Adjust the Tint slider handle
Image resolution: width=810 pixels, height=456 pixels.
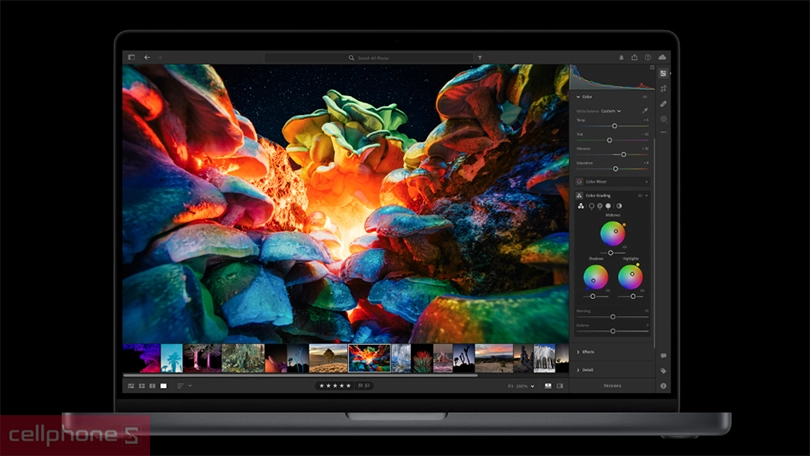click(x=610, y=140)
